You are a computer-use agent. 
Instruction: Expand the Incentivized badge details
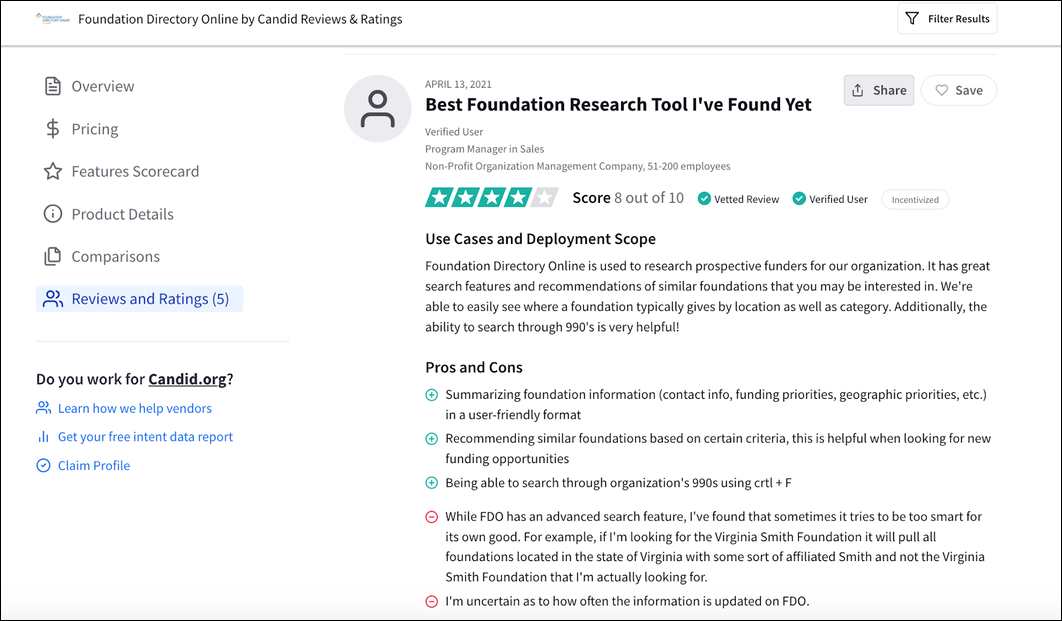coord(915,199)
